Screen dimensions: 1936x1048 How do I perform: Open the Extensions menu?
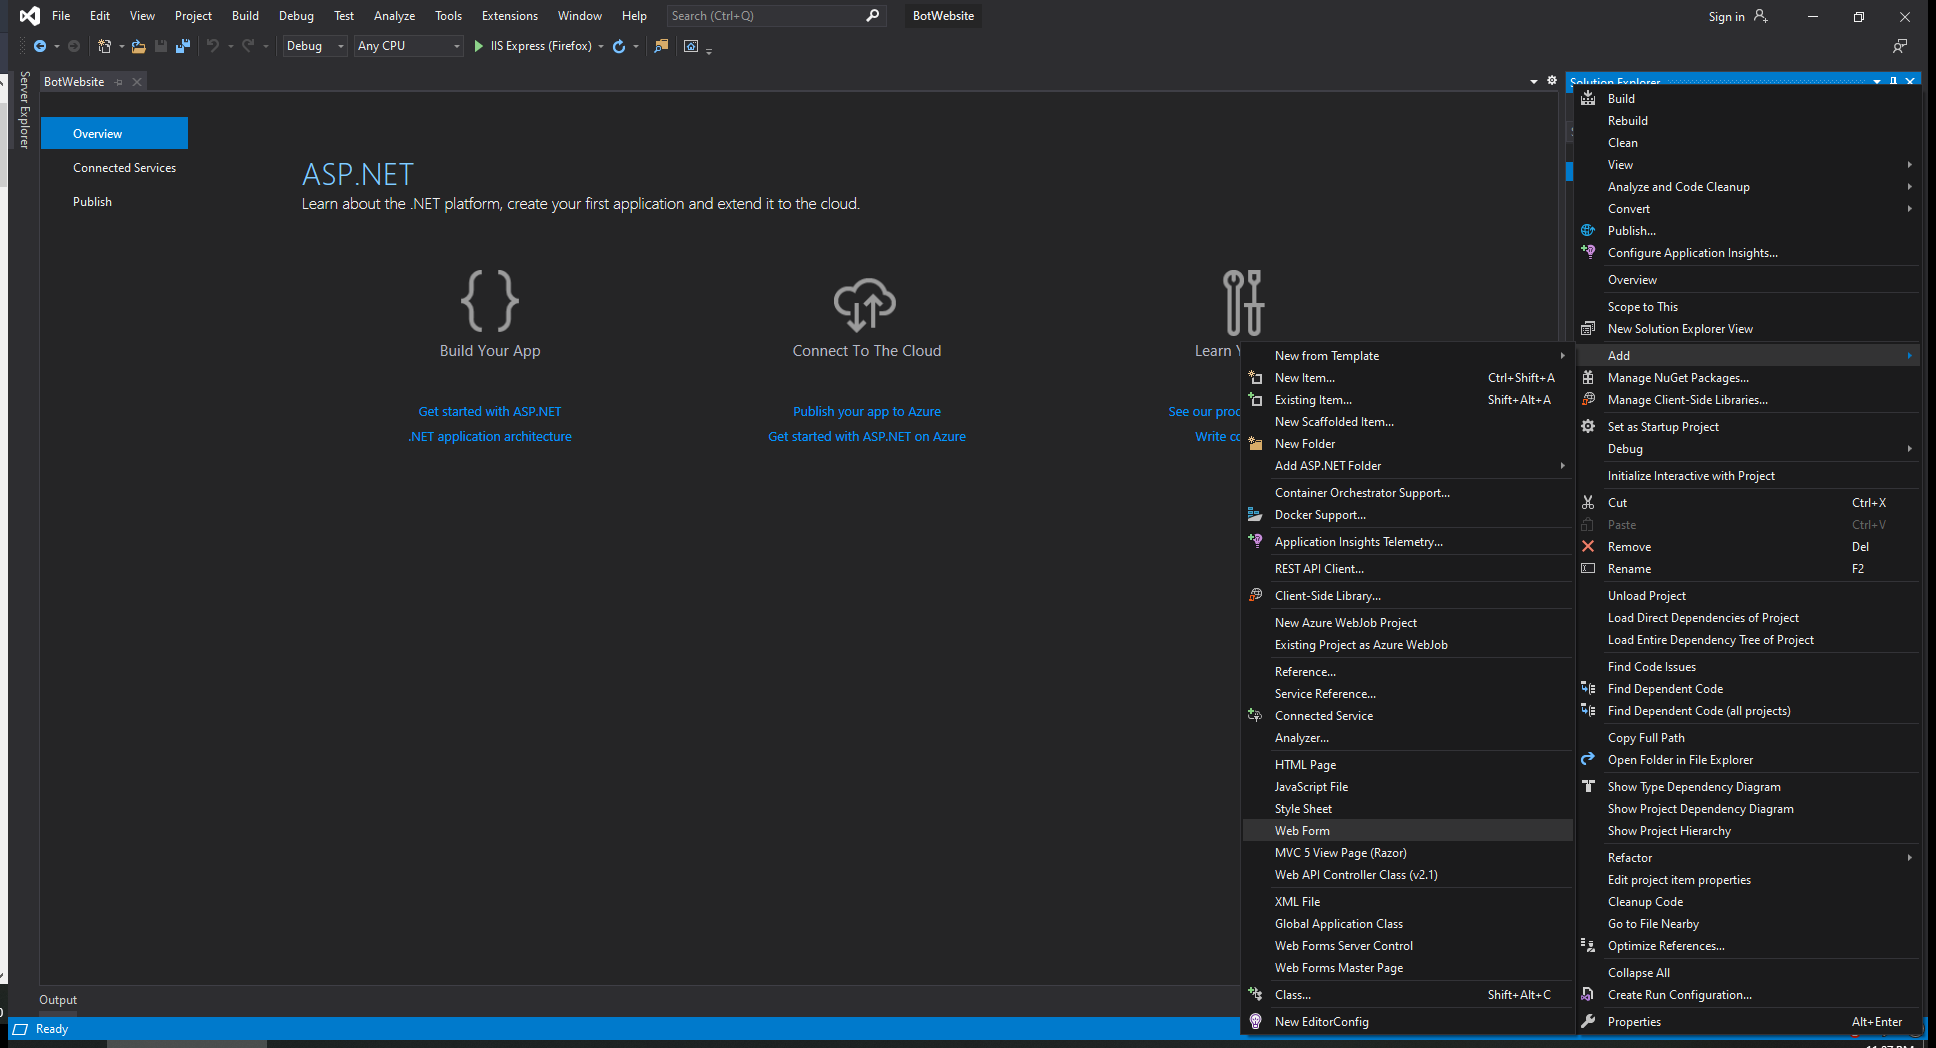click(x=509, y=16)
